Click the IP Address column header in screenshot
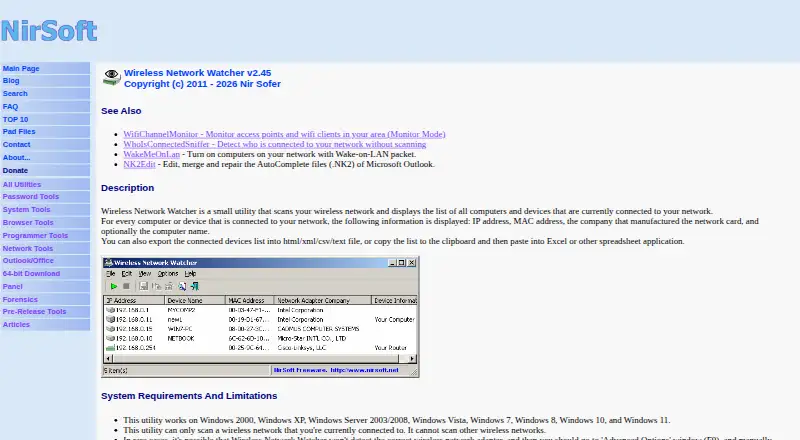800x440 pixels. coord(134,301)
